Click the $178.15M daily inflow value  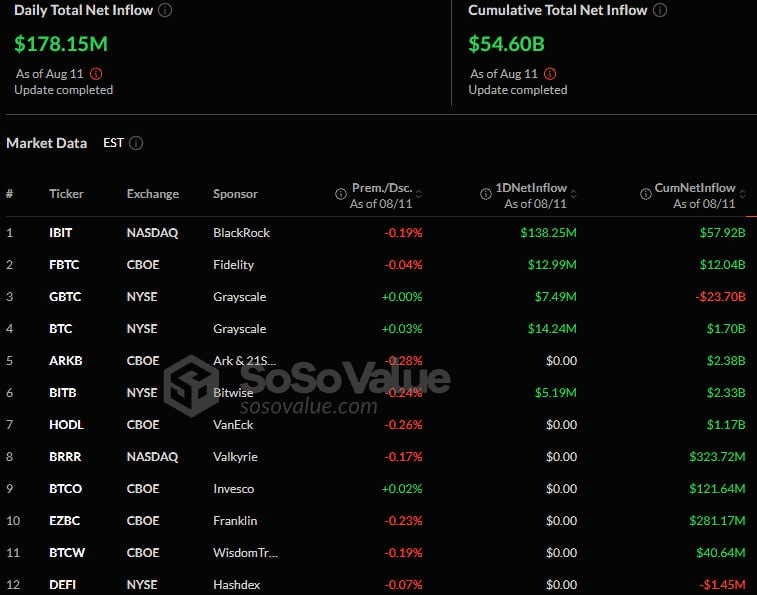click(x=61, y=44)
